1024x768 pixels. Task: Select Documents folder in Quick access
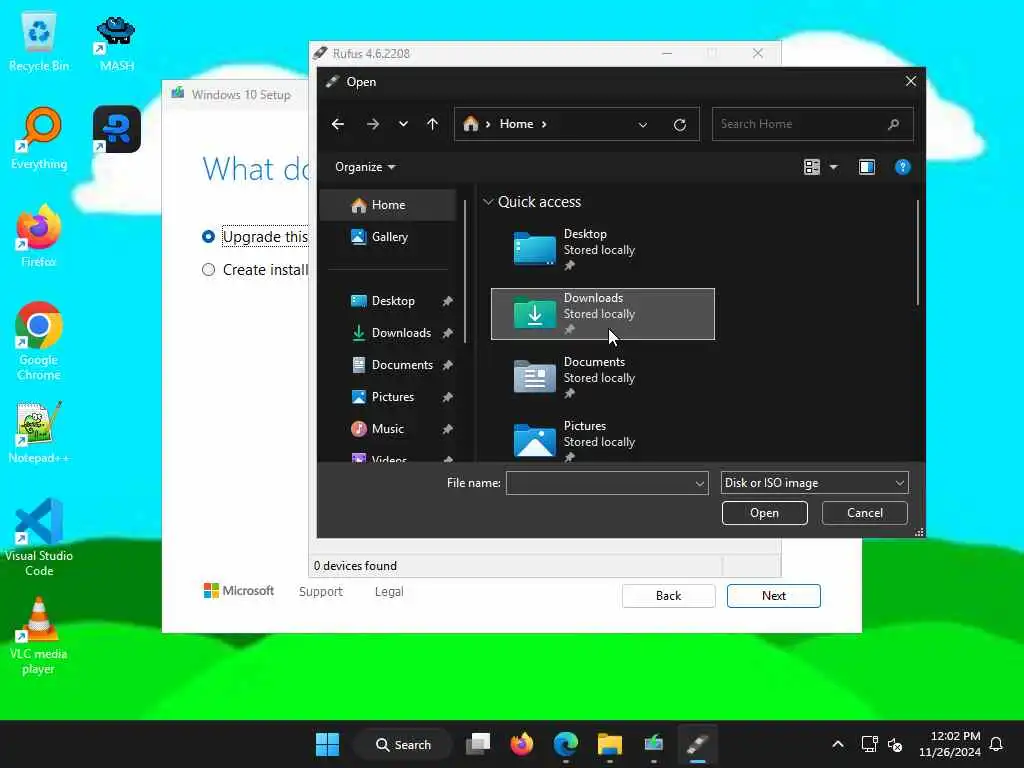pos(603,377)
